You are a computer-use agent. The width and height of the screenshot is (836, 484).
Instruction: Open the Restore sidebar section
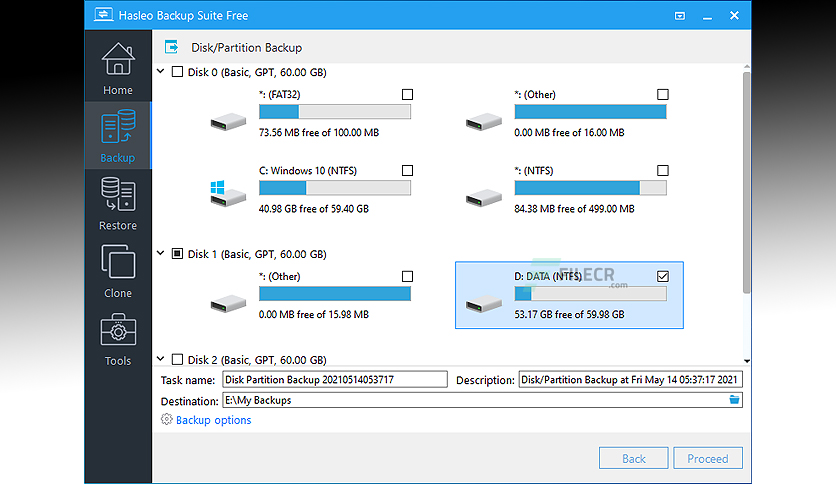click(x=118, y=204)
